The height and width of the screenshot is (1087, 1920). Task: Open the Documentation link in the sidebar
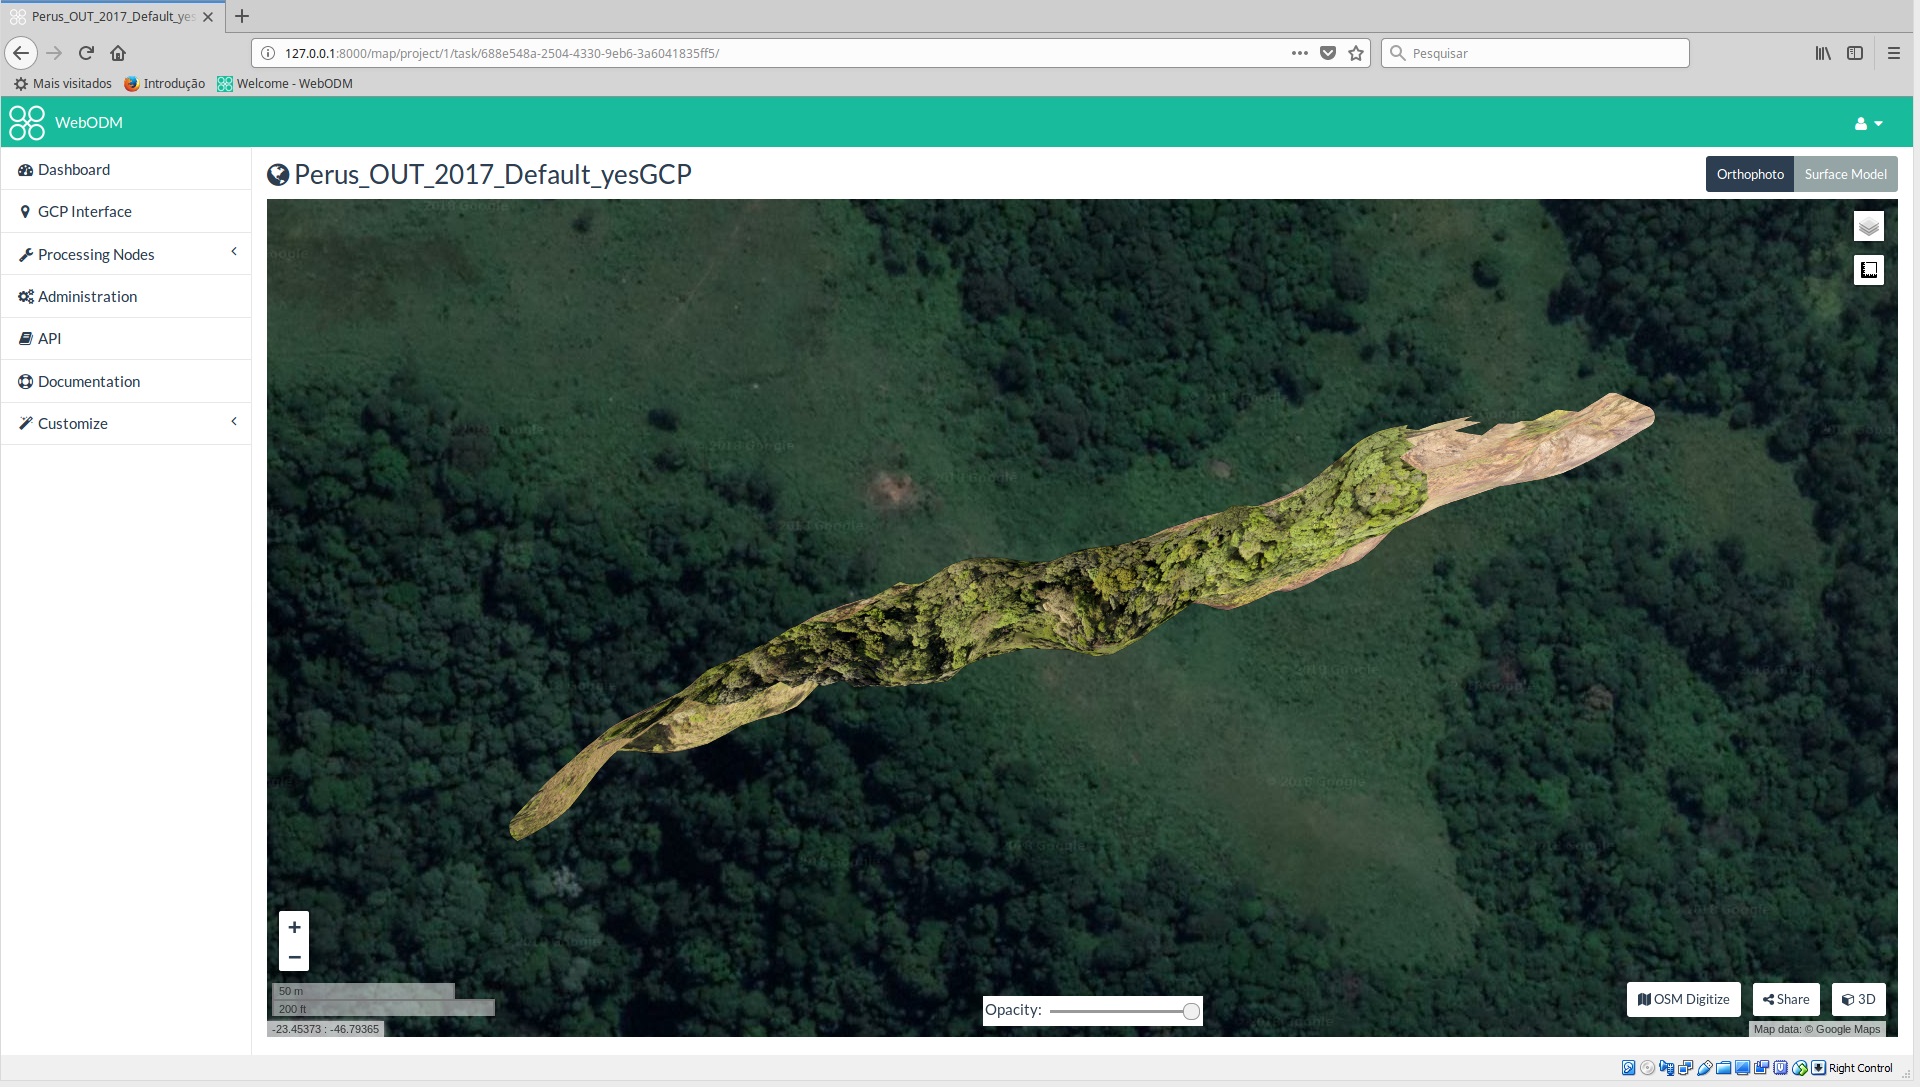(x=88, y=381)
